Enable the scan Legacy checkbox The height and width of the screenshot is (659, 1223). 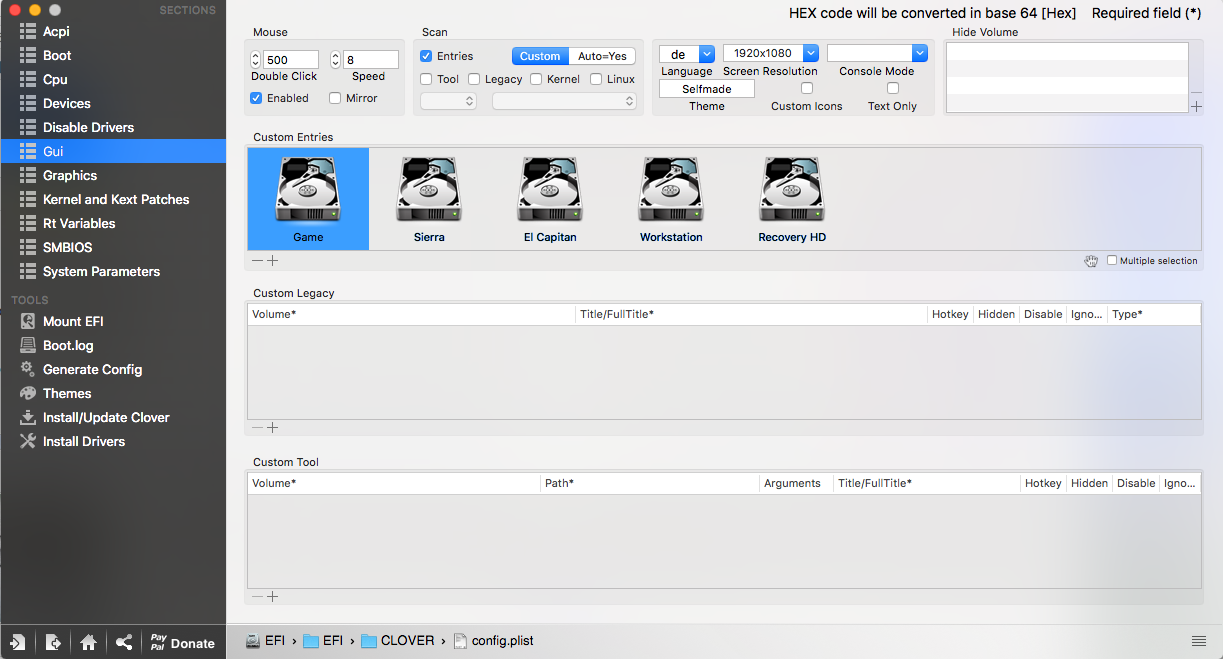[474, 79]
